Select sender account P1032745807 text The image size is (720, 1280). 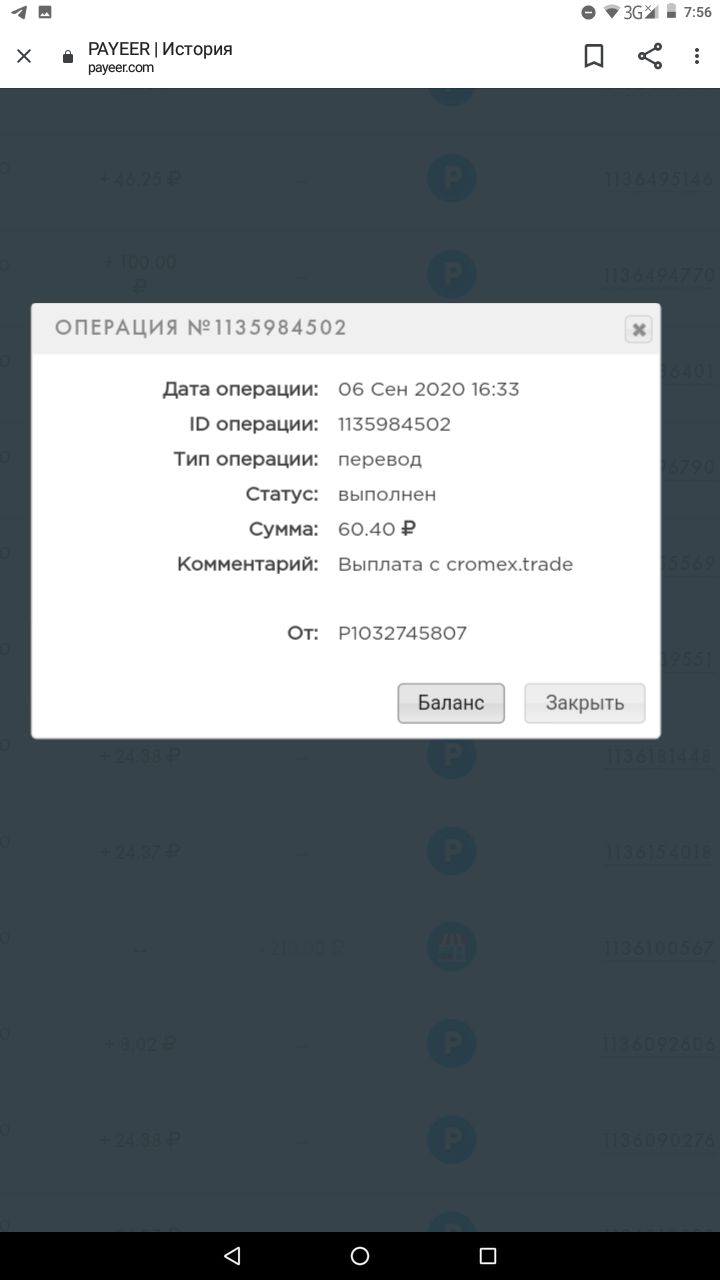[x=402, y=633]
